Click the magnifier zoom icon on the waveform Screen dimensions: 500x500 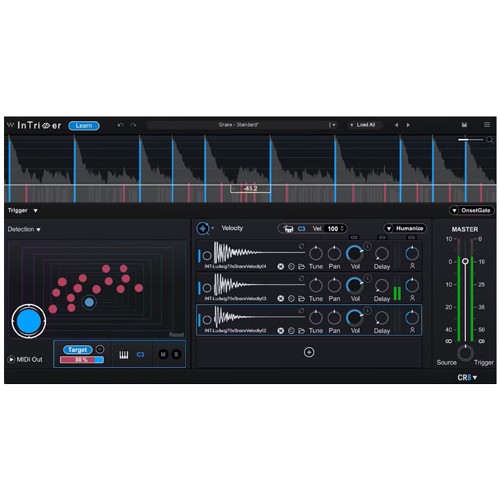490,140
